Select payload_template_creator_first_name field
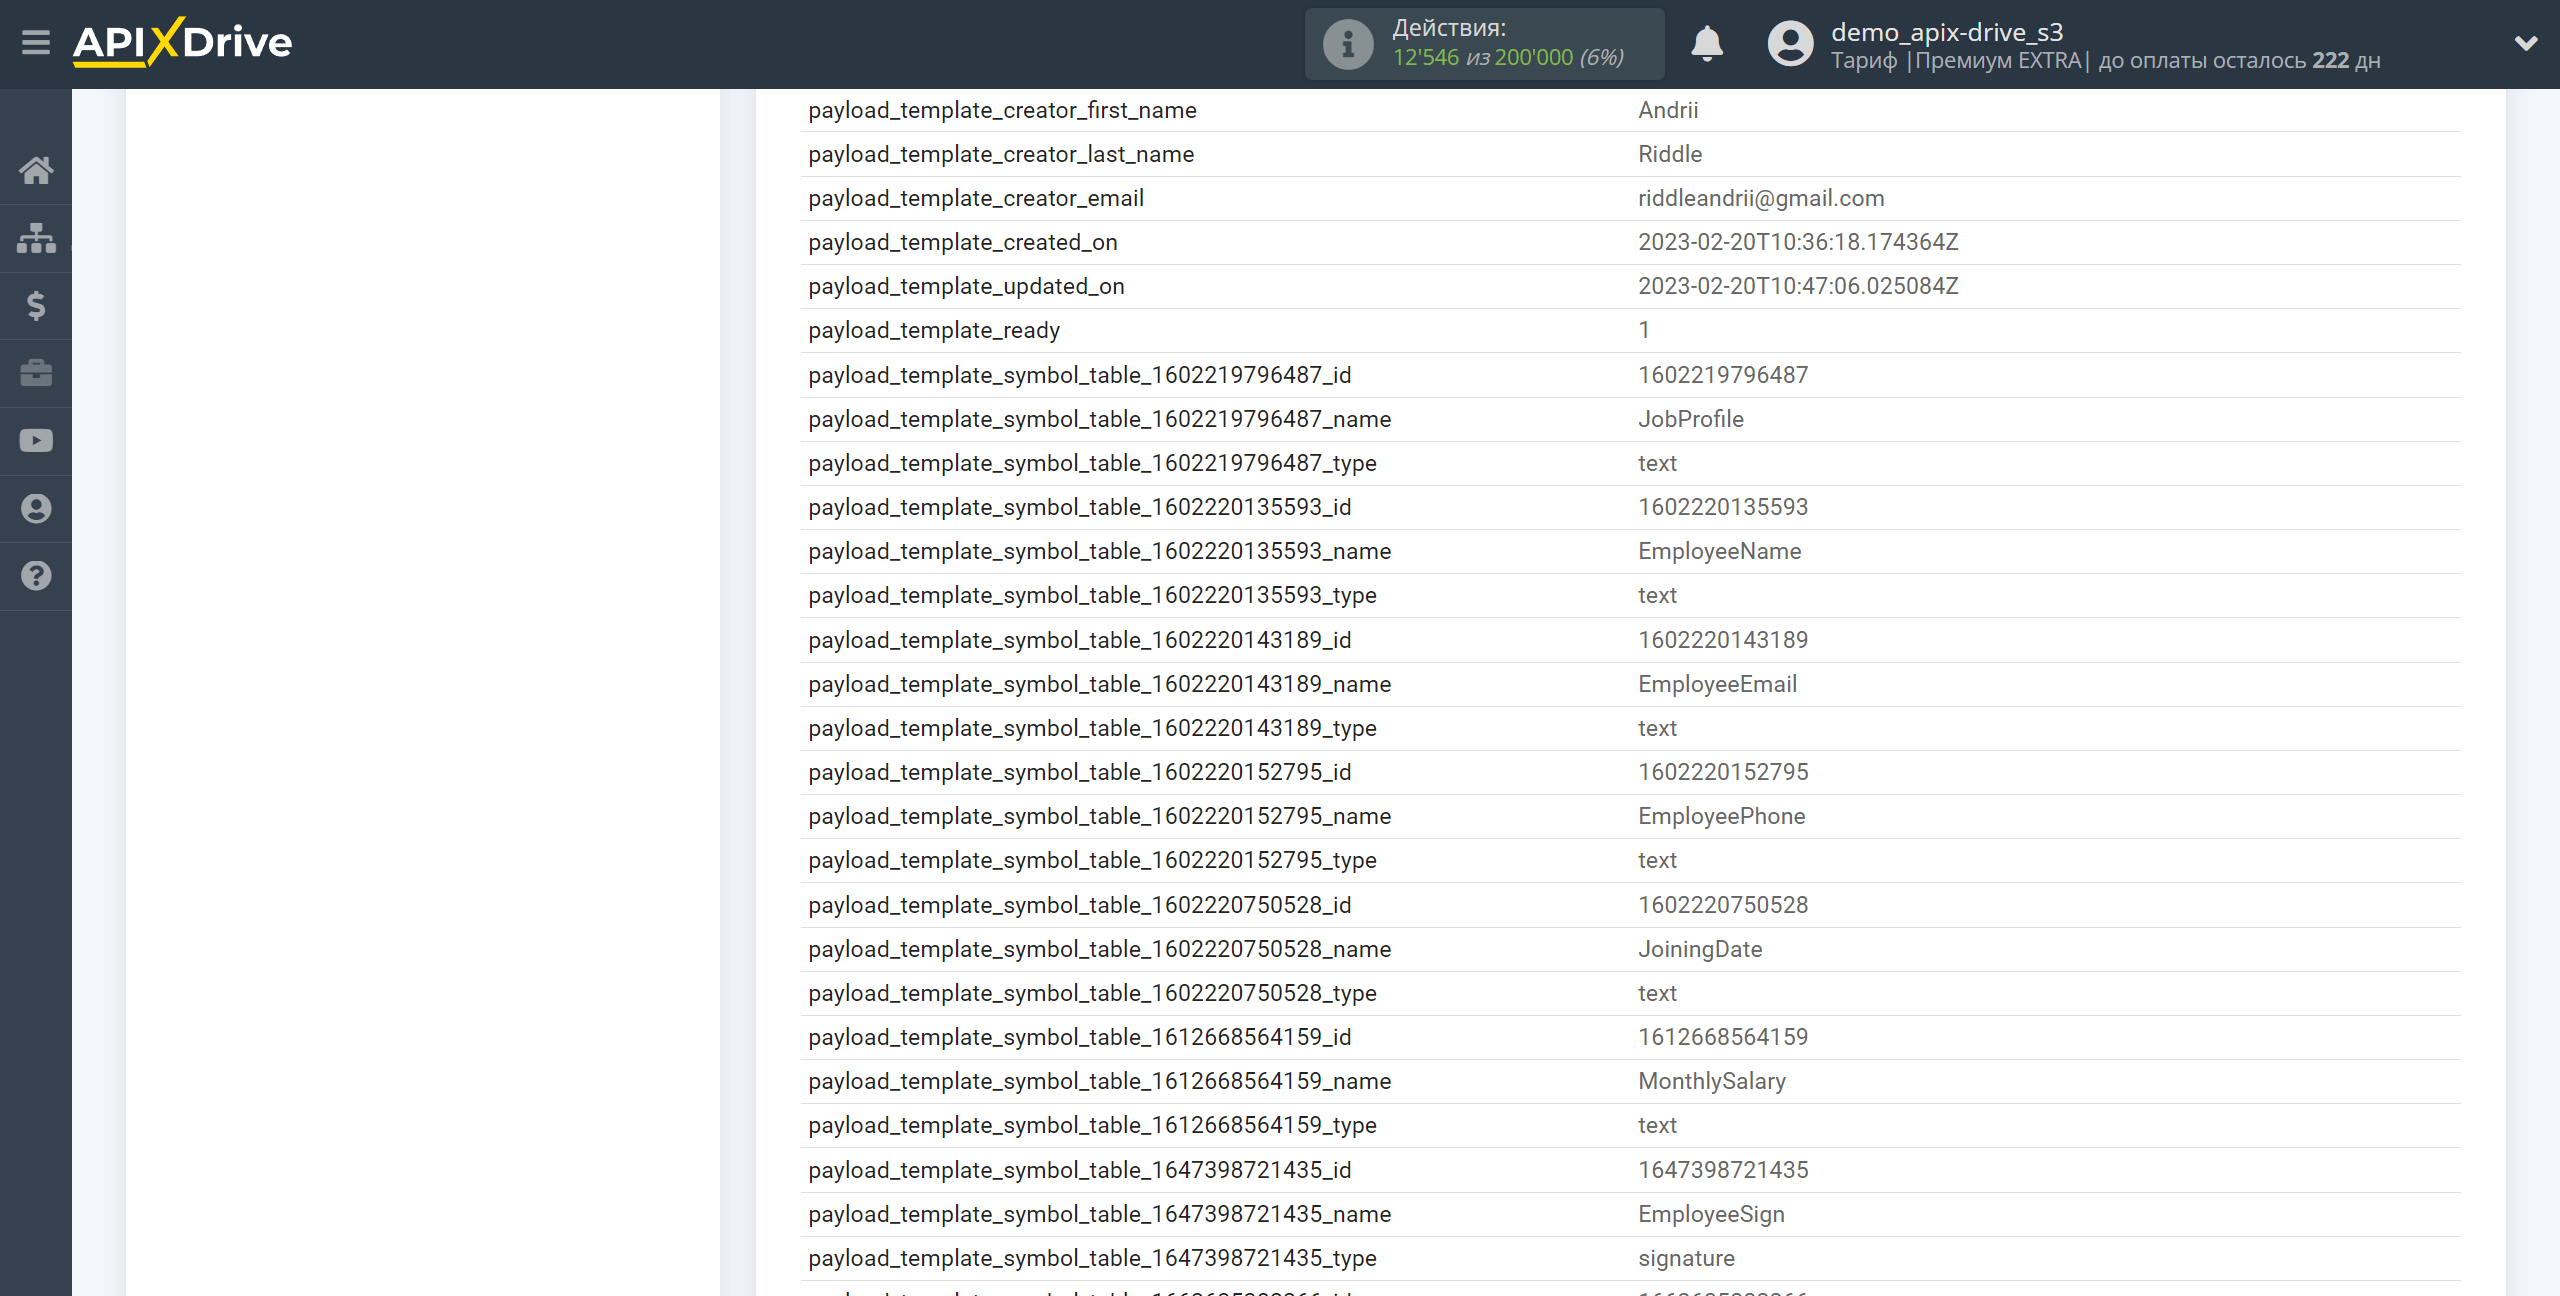 (1002, 110)
